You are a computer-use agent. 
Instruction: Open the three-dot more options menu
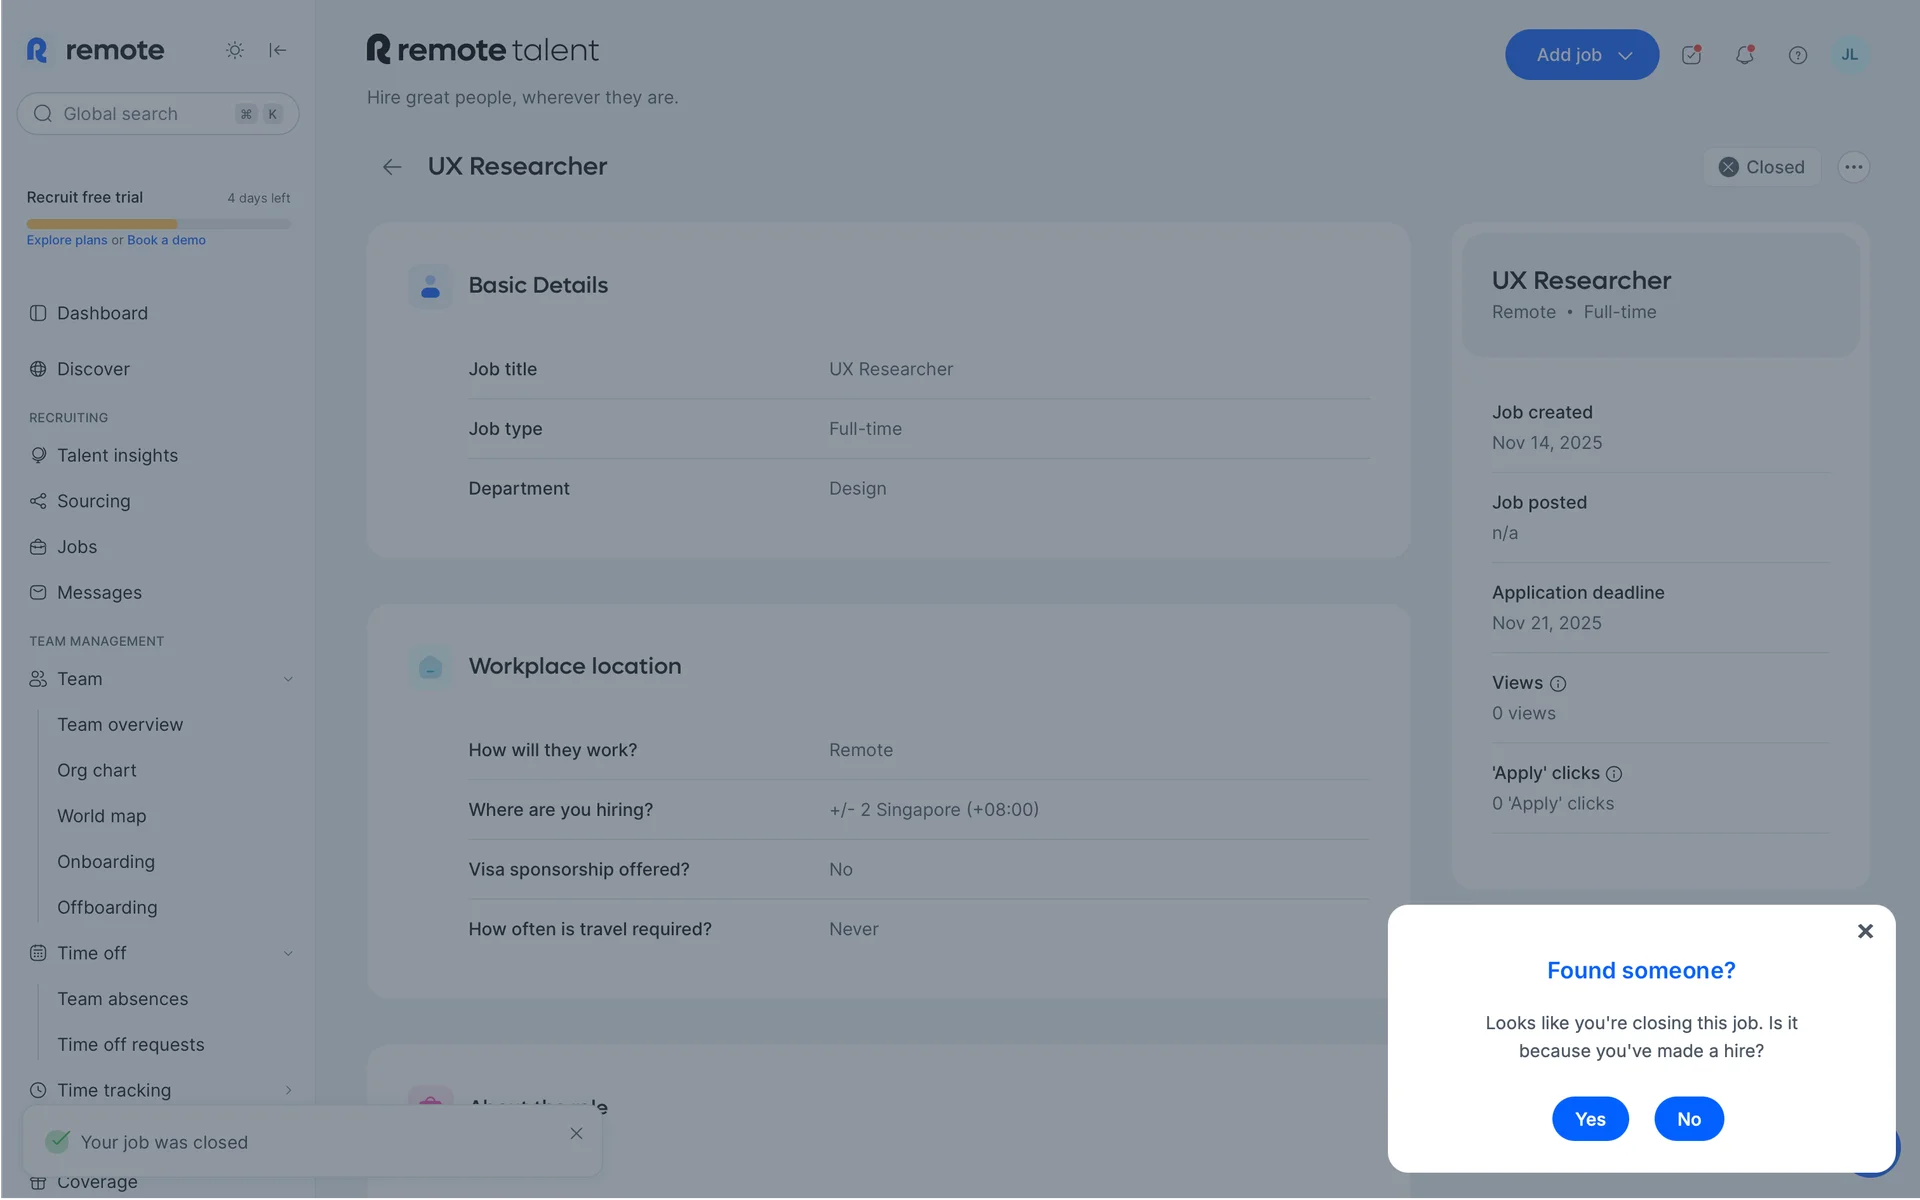(x=1853, y=167)
